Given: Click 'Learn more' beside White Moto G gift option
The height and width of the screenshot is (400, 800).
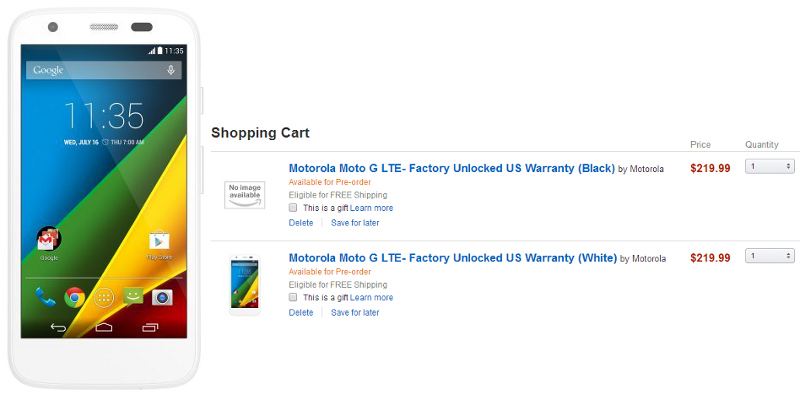Looking at the screenshot, I should click(371, 297).
